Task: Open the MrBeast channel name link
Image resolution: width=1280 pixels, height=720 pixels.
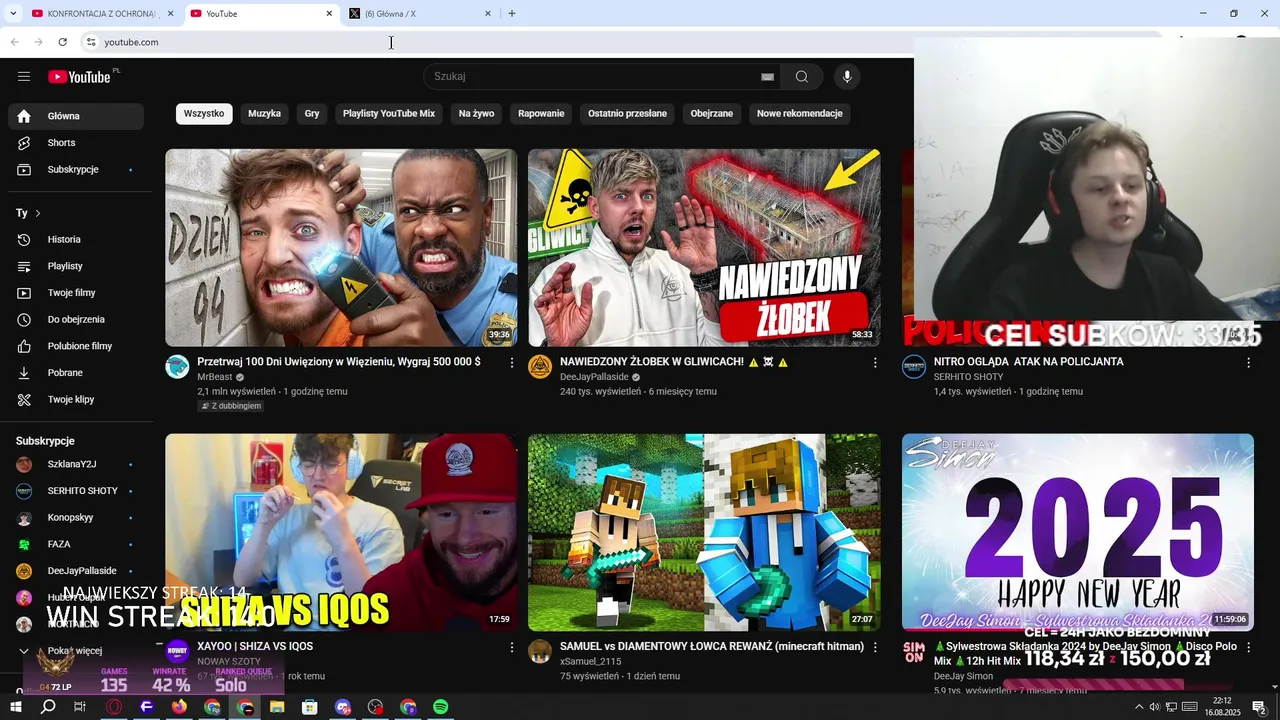Action: 214,377
